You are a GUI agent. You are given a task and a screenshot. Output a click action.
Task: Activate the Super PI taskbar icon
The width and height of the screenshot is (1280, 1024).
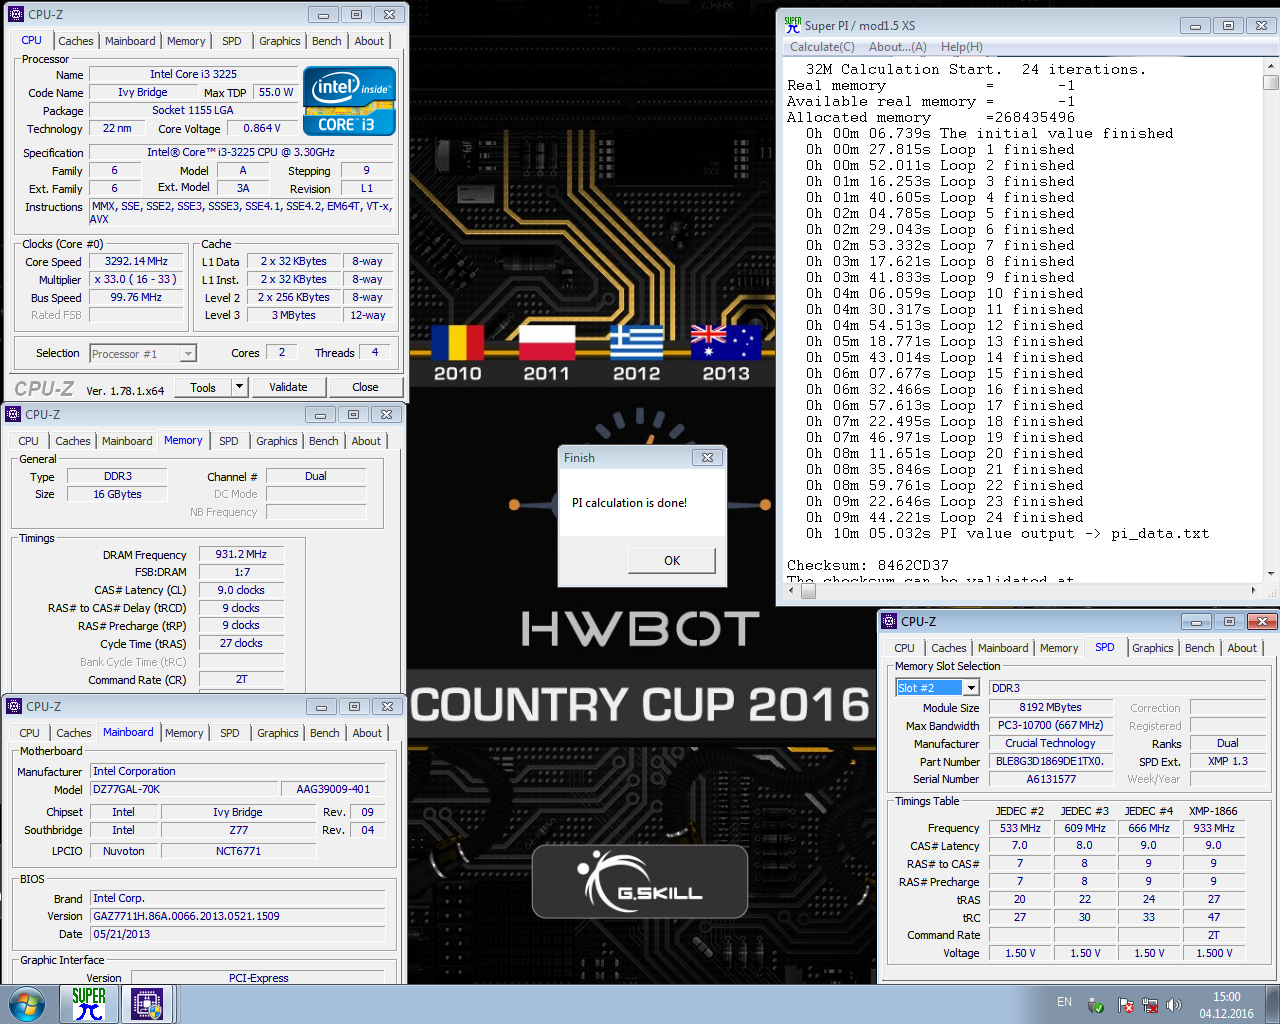coord(89,1004)
